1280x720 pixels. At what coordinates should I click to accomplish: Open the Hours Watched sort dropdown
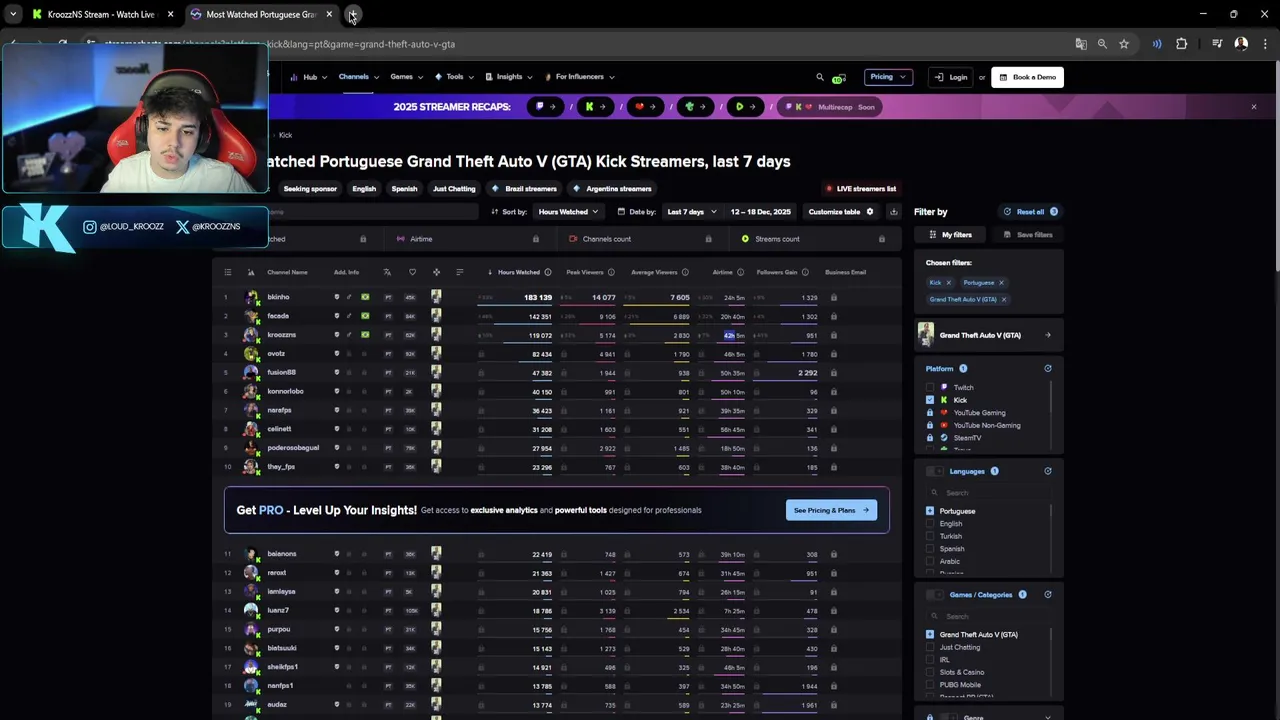[567, 212]
